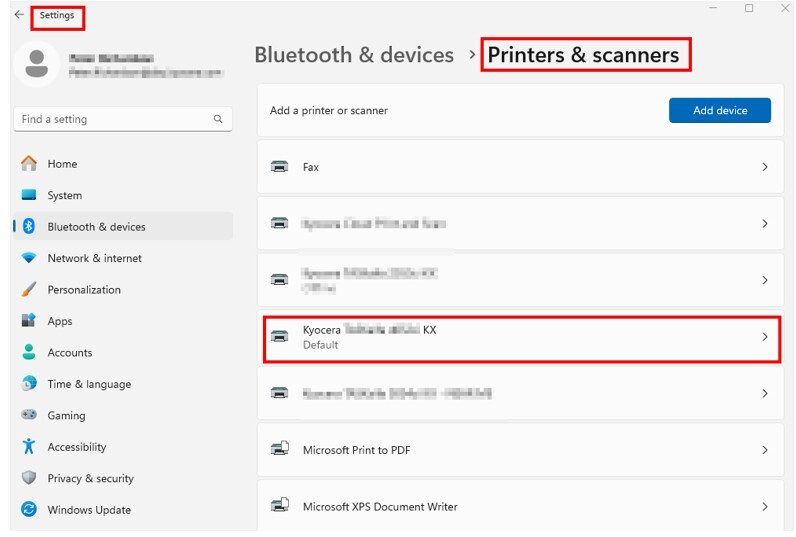Viewport: 796px width, 537px height.
Task: Click the Personalization paintbrush icon
Action: [29, 289]
